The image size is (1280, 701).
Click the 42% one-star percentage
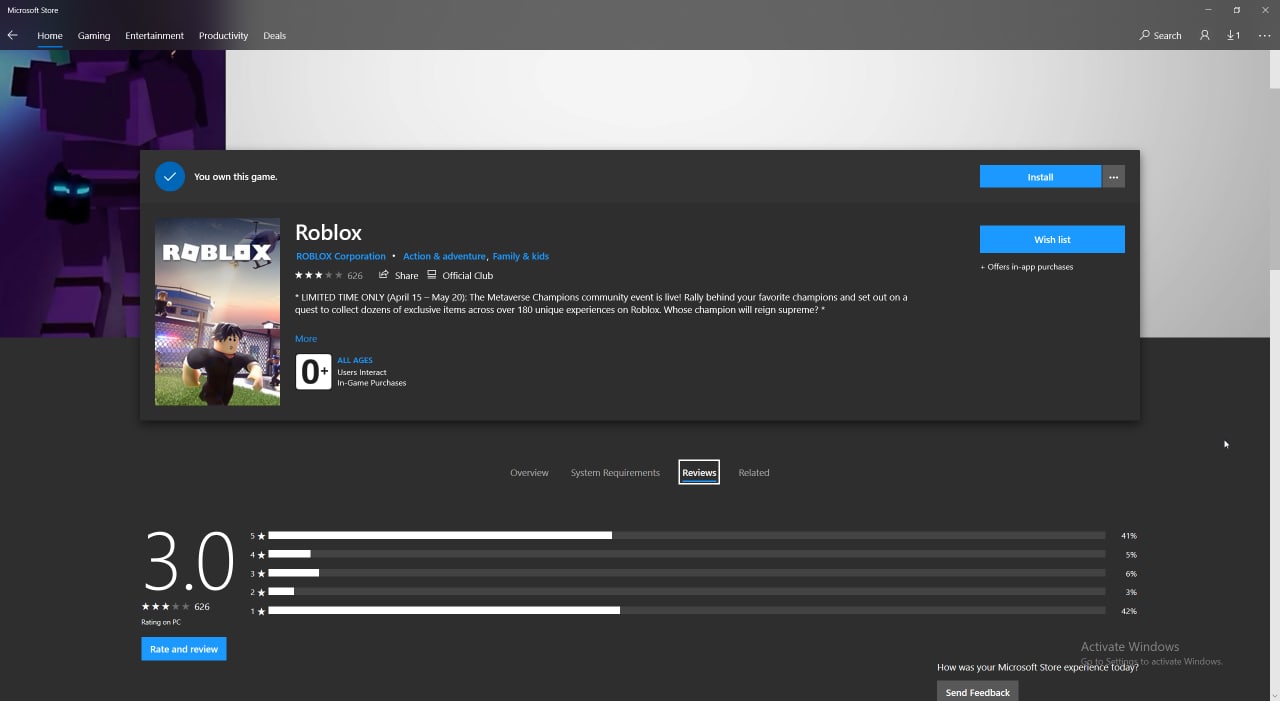[x=1129, y=611]
